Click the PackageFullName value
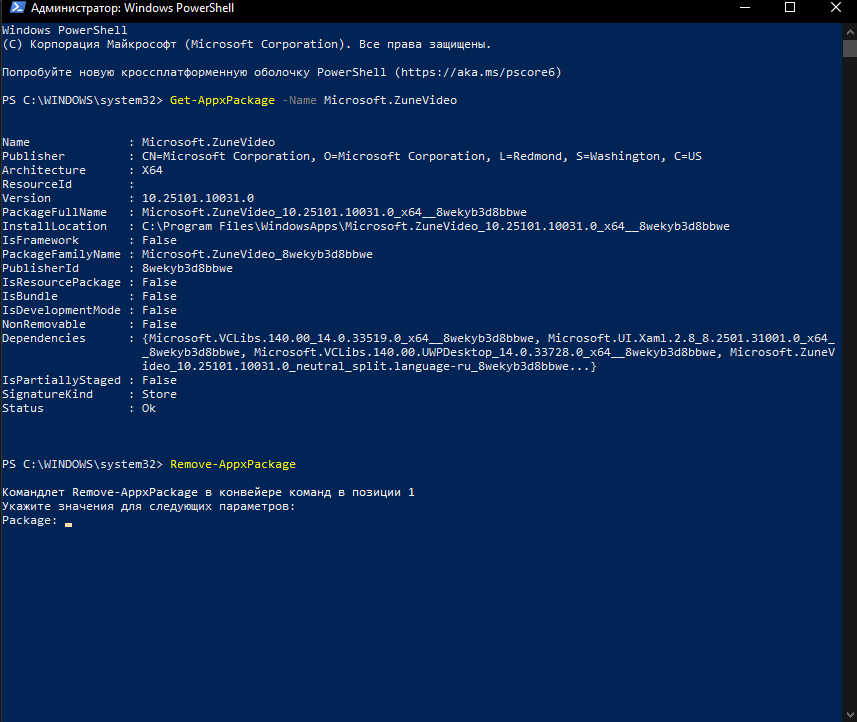 (334, 212)
